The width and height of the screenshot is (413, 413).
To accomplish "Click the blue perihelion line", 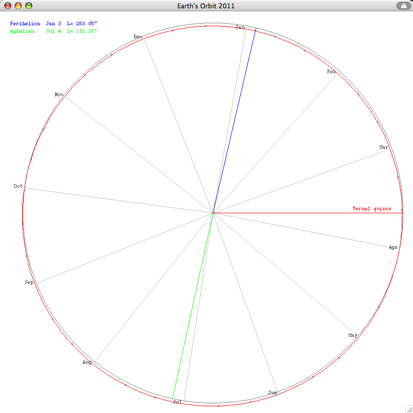I will (234, 121).
